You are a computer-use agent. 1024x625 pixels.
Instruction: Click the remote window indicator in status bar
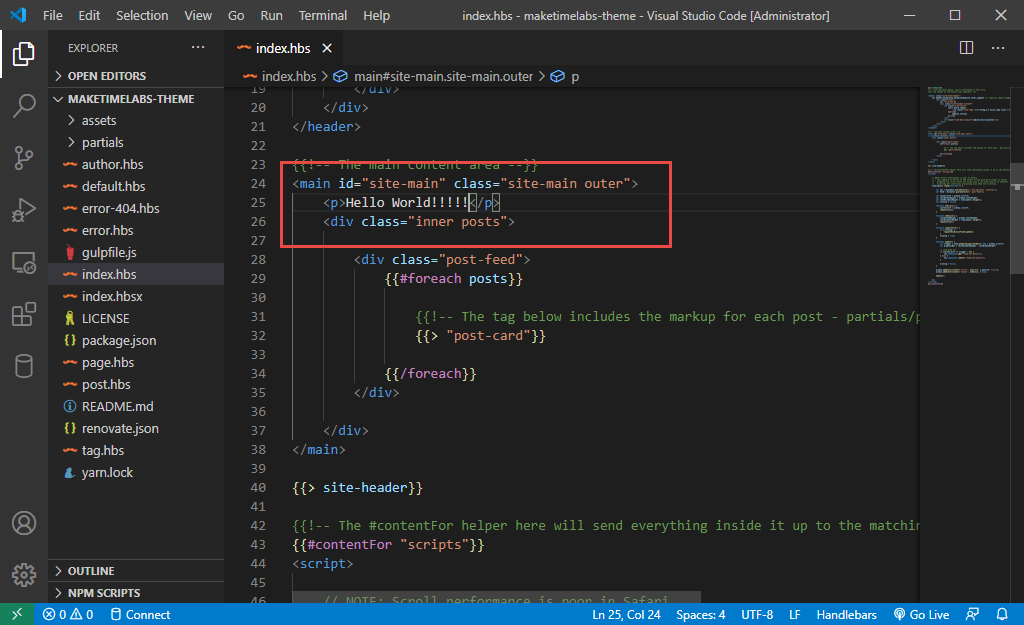tap(17, 614)
